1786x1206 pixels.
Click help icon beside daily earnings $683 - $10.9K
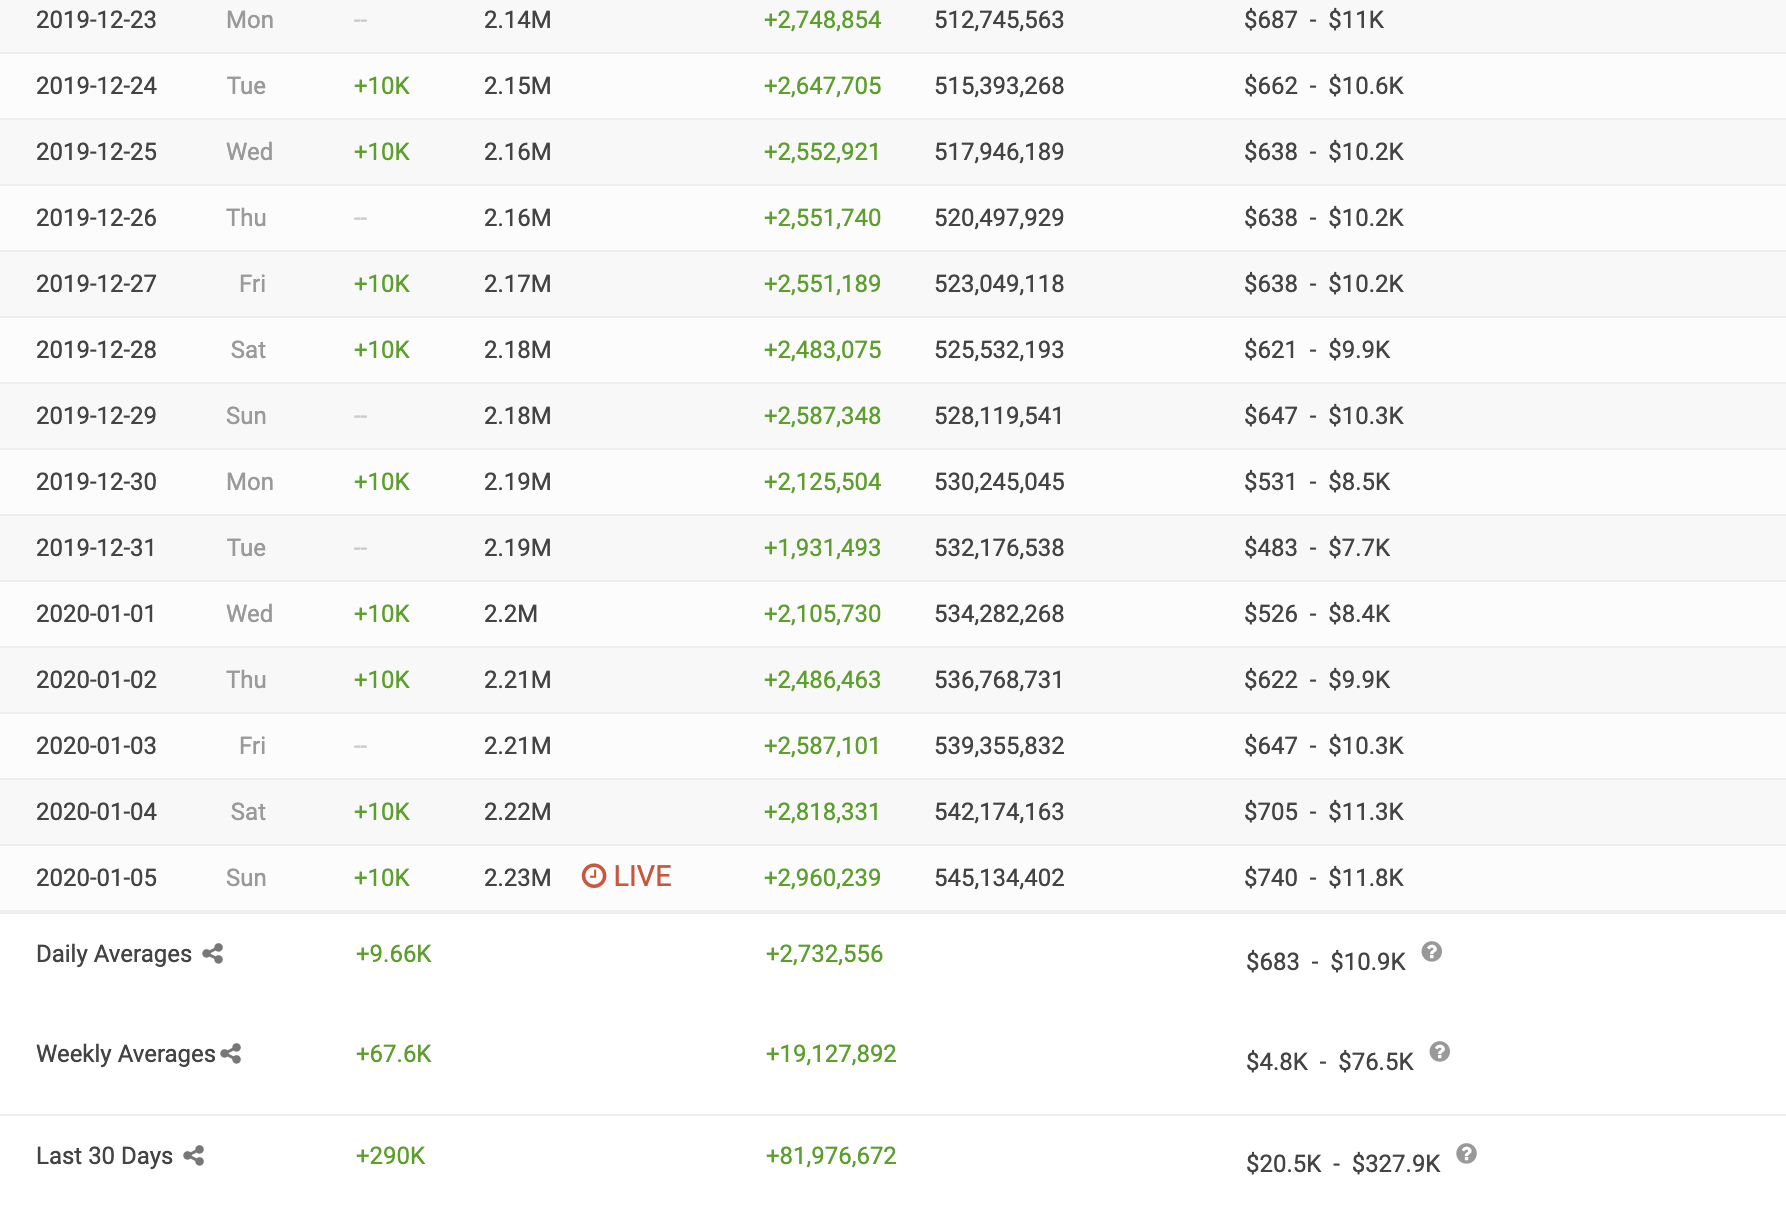pos(1431,952)
